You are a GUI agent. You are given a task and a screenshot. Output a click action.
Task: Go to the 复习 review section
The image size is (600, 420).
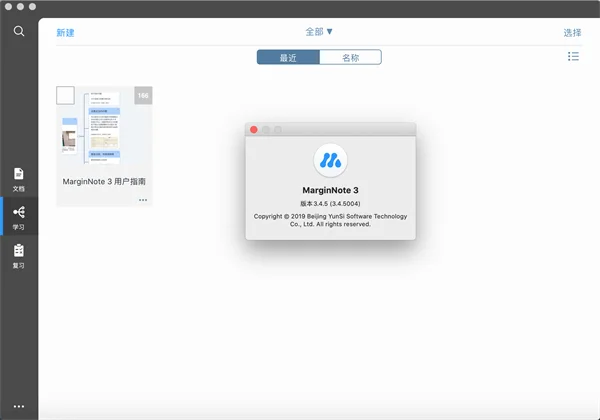(x=19, y=256)
